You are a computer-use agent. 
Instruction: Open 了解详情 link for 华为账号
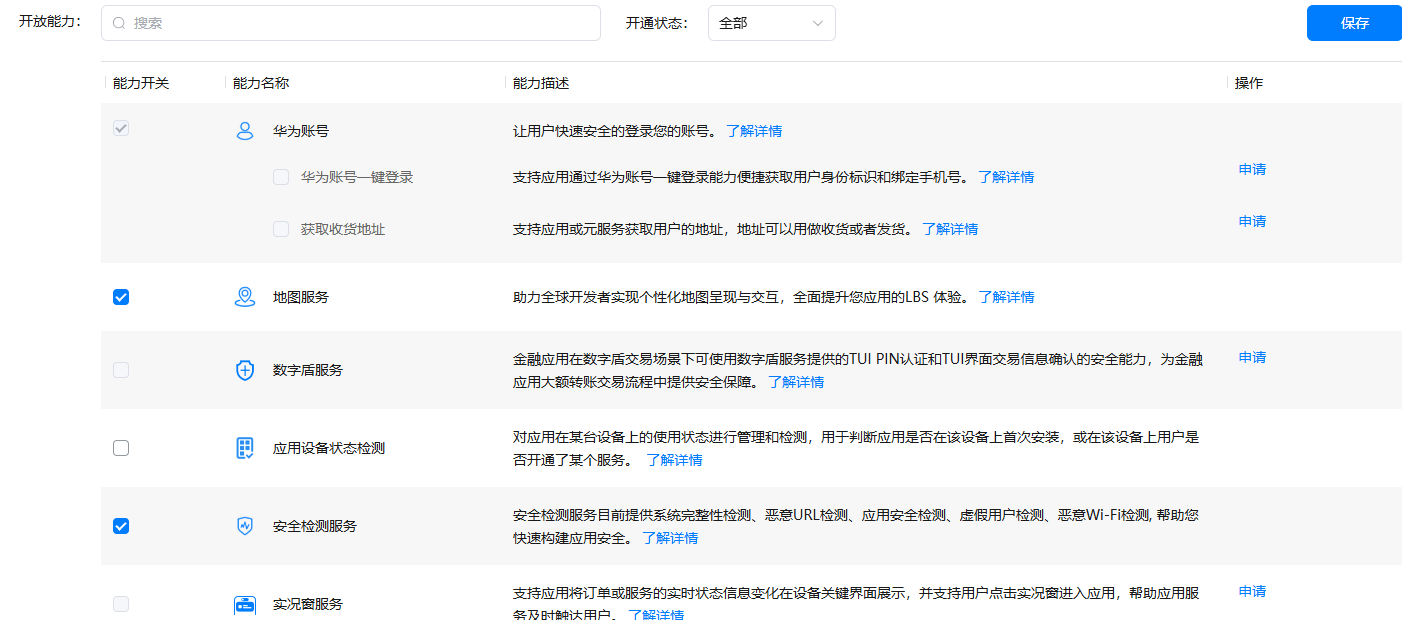[754, 131]
